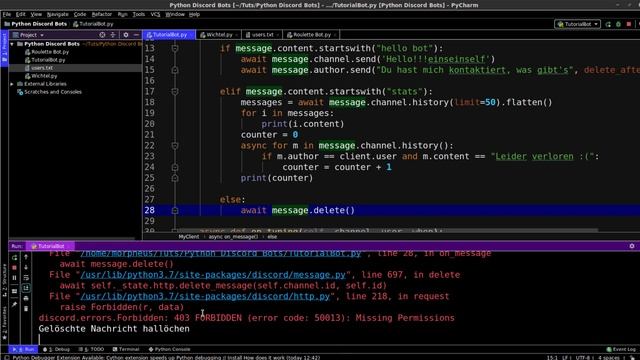Image resolution: width=640 pixels, height=360 pixels.
Task: Open the View menu
Action: [36, 14]
